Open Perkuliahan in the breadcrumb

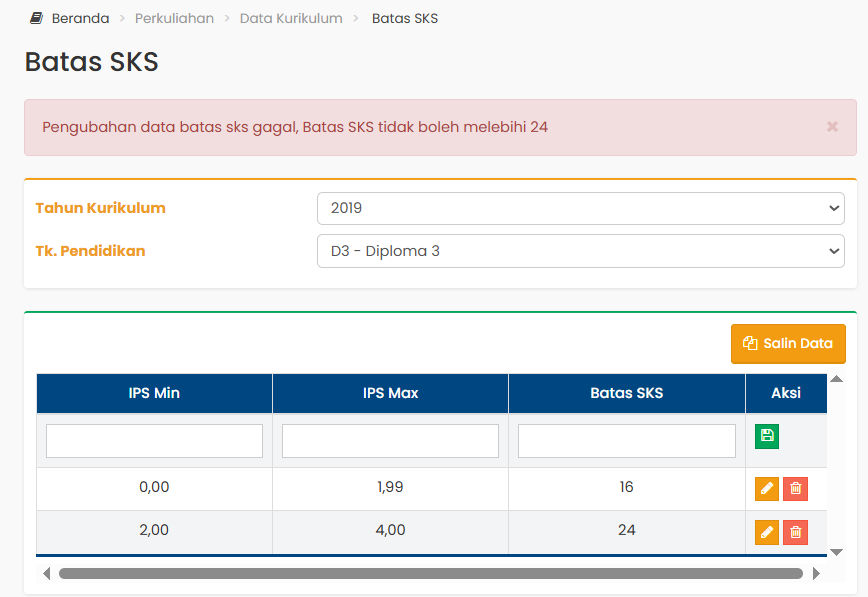coord(174,18)
